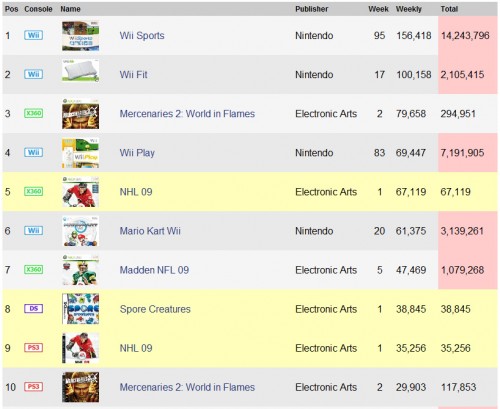Click the Wii badge next to Wii Fit
The height and width of the screenshot is (409, 500).
coord(33,74)
